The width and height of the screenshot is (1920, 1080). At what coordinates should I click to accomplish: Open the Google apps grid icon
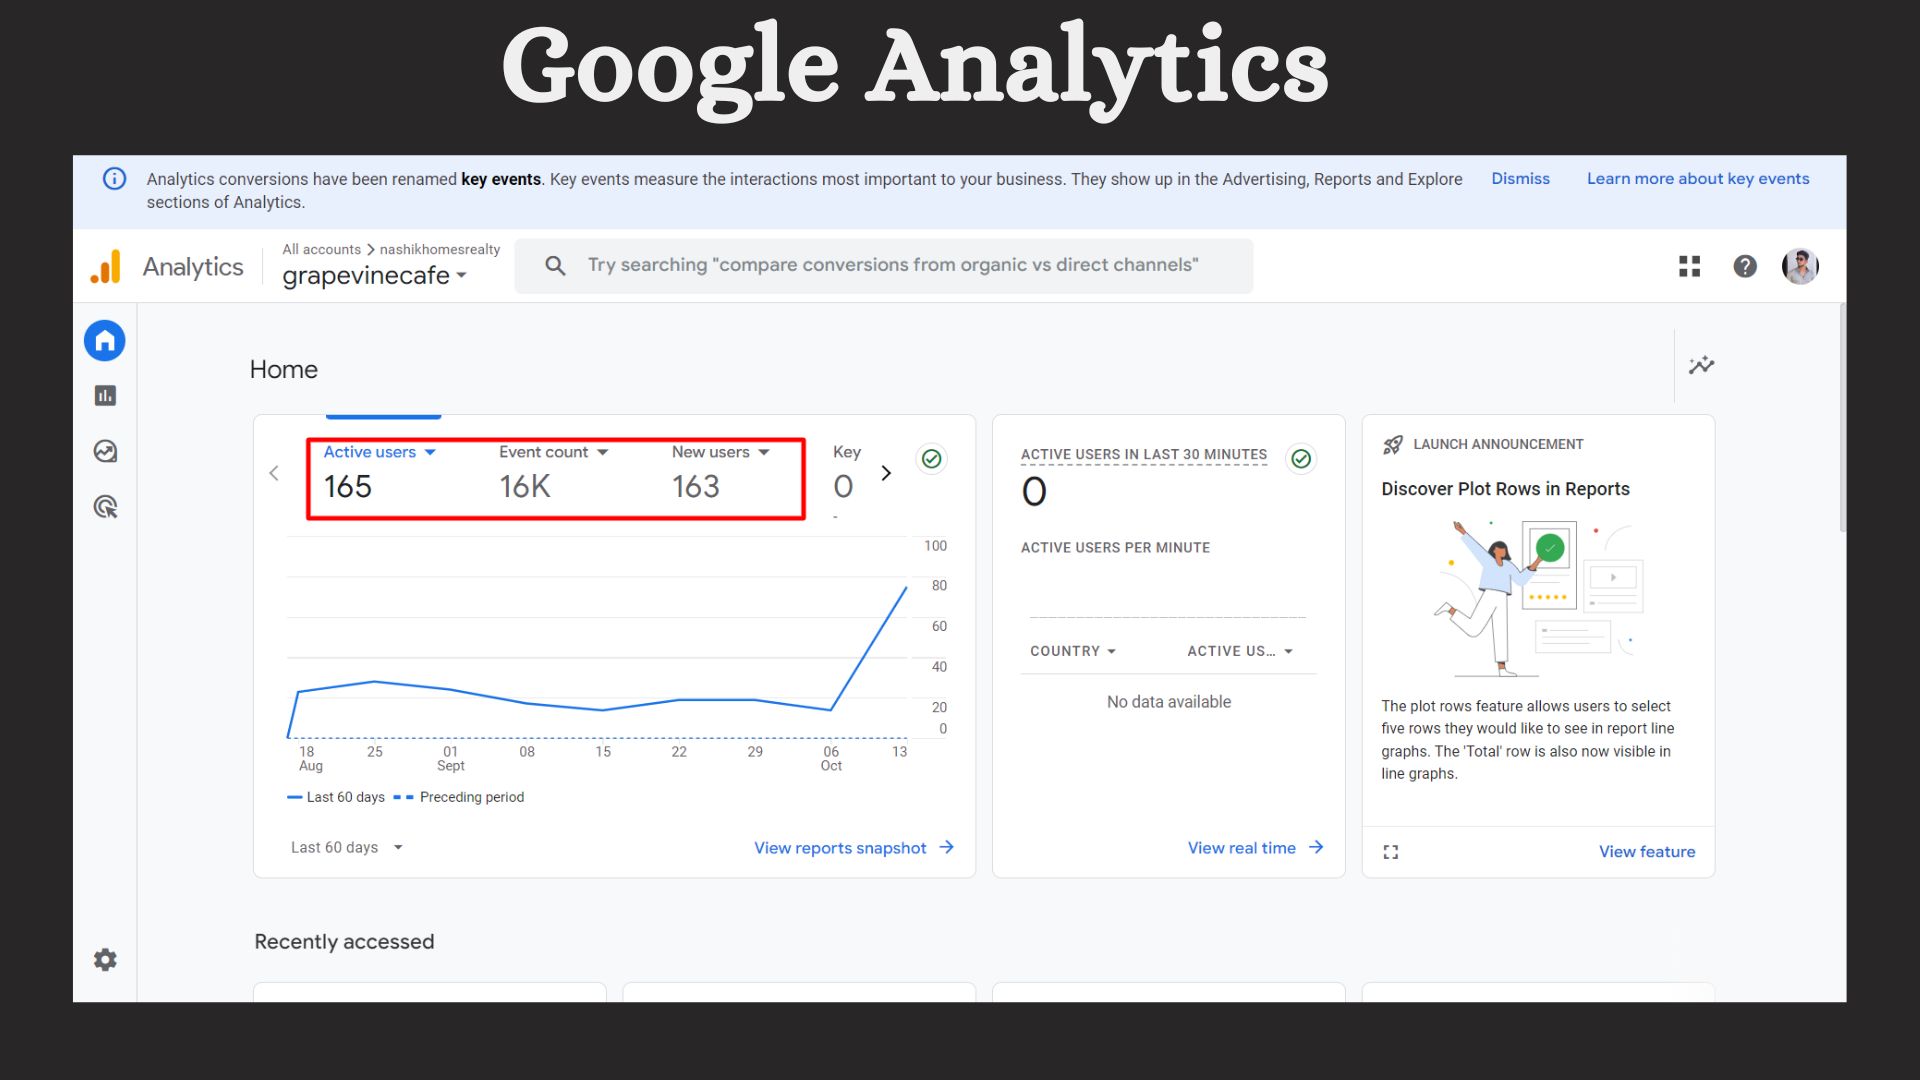1689,266
